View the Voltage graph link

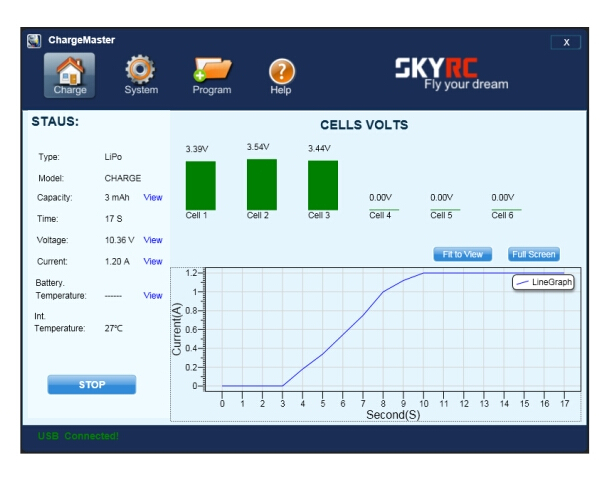(x=153, y=240)
